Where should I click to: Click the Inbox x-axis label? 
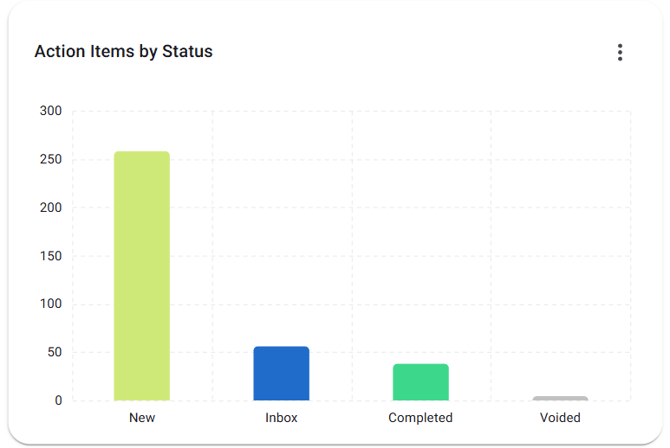coord(281,418)
